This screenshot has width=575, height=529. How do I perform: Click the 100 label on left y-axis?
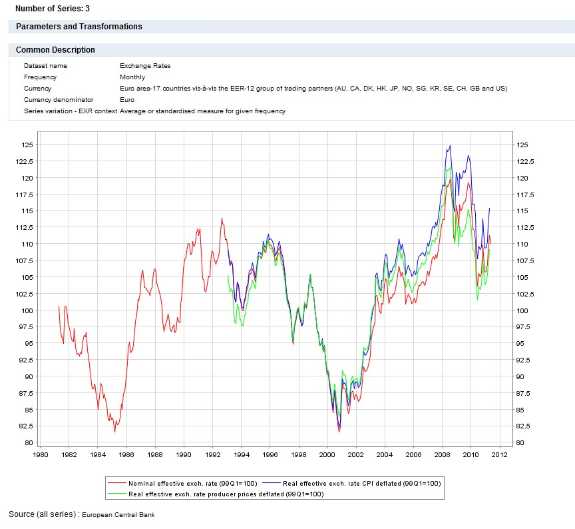(28, 310)
